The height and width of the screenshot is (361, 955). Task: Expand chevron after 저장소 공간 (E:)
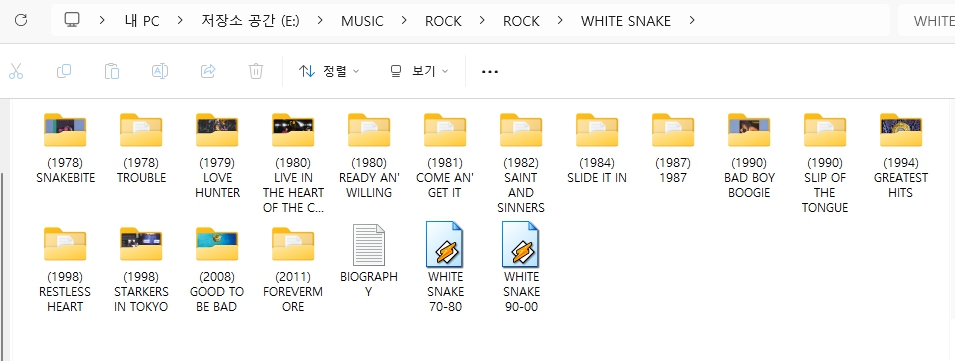click(320, 21)
